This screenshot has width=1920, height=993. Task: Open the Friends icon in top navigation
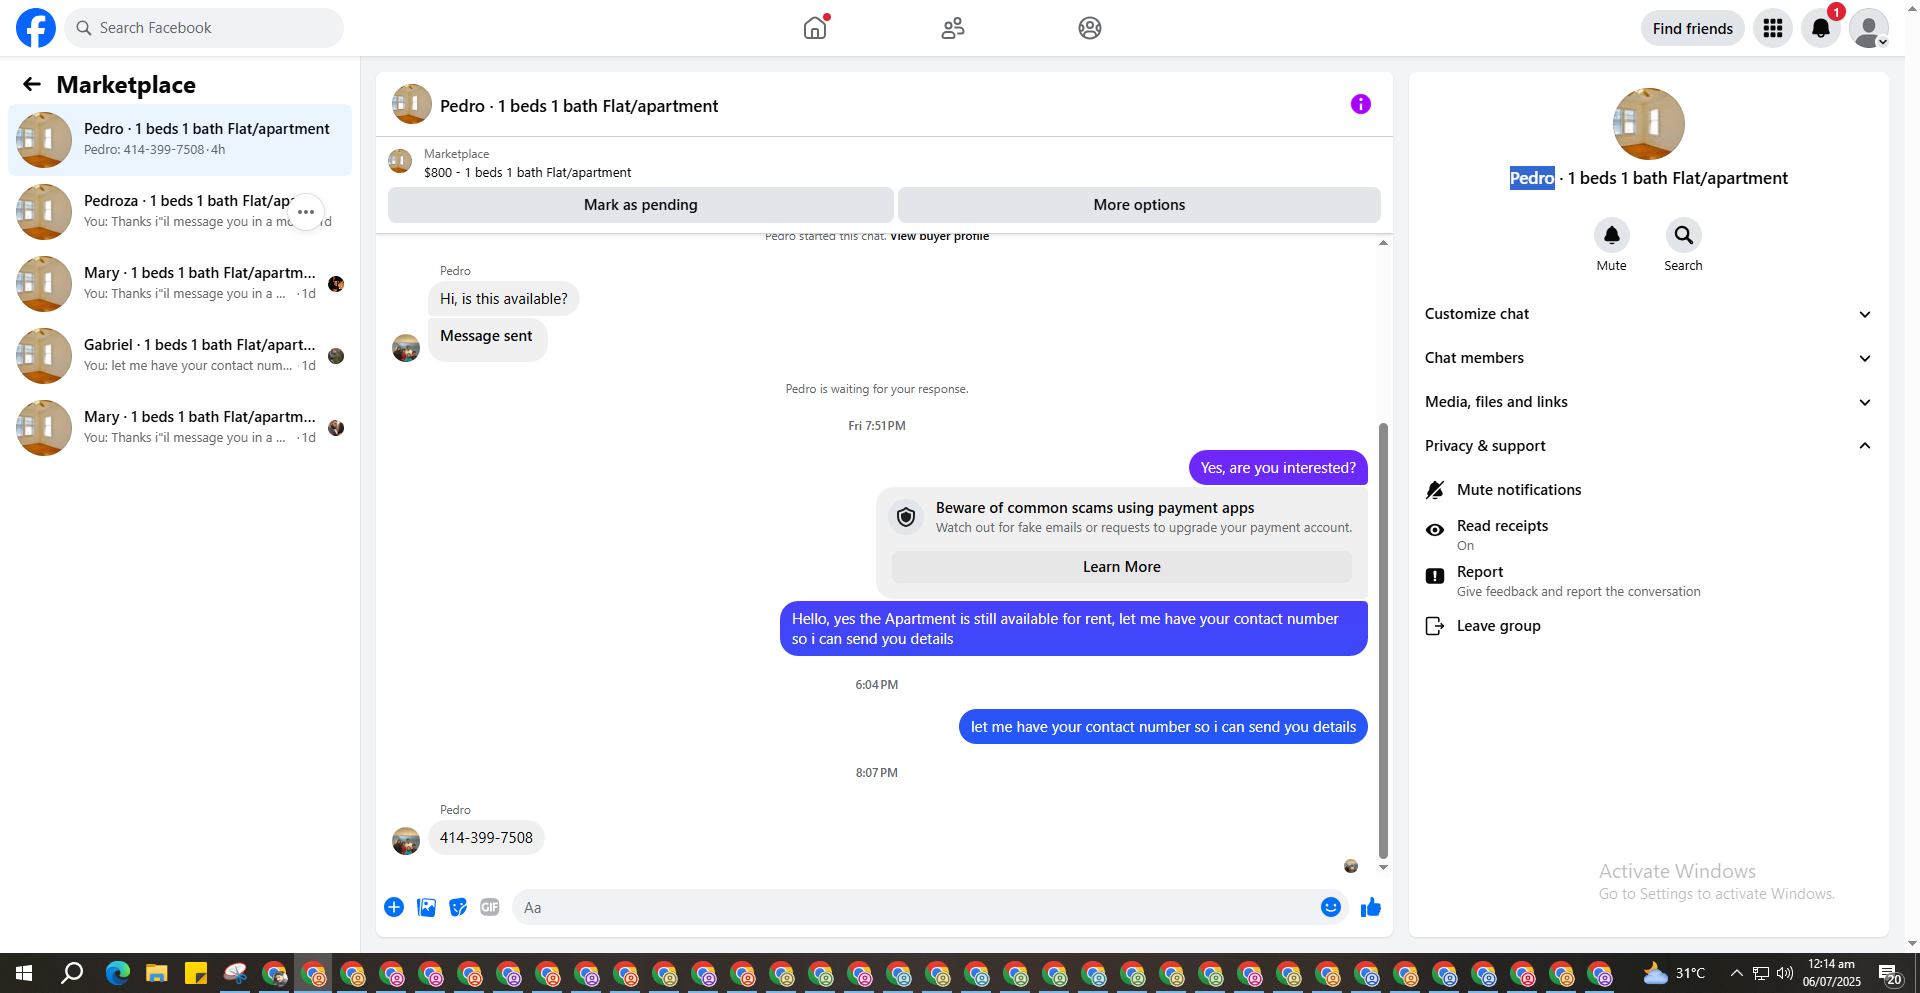953,28
